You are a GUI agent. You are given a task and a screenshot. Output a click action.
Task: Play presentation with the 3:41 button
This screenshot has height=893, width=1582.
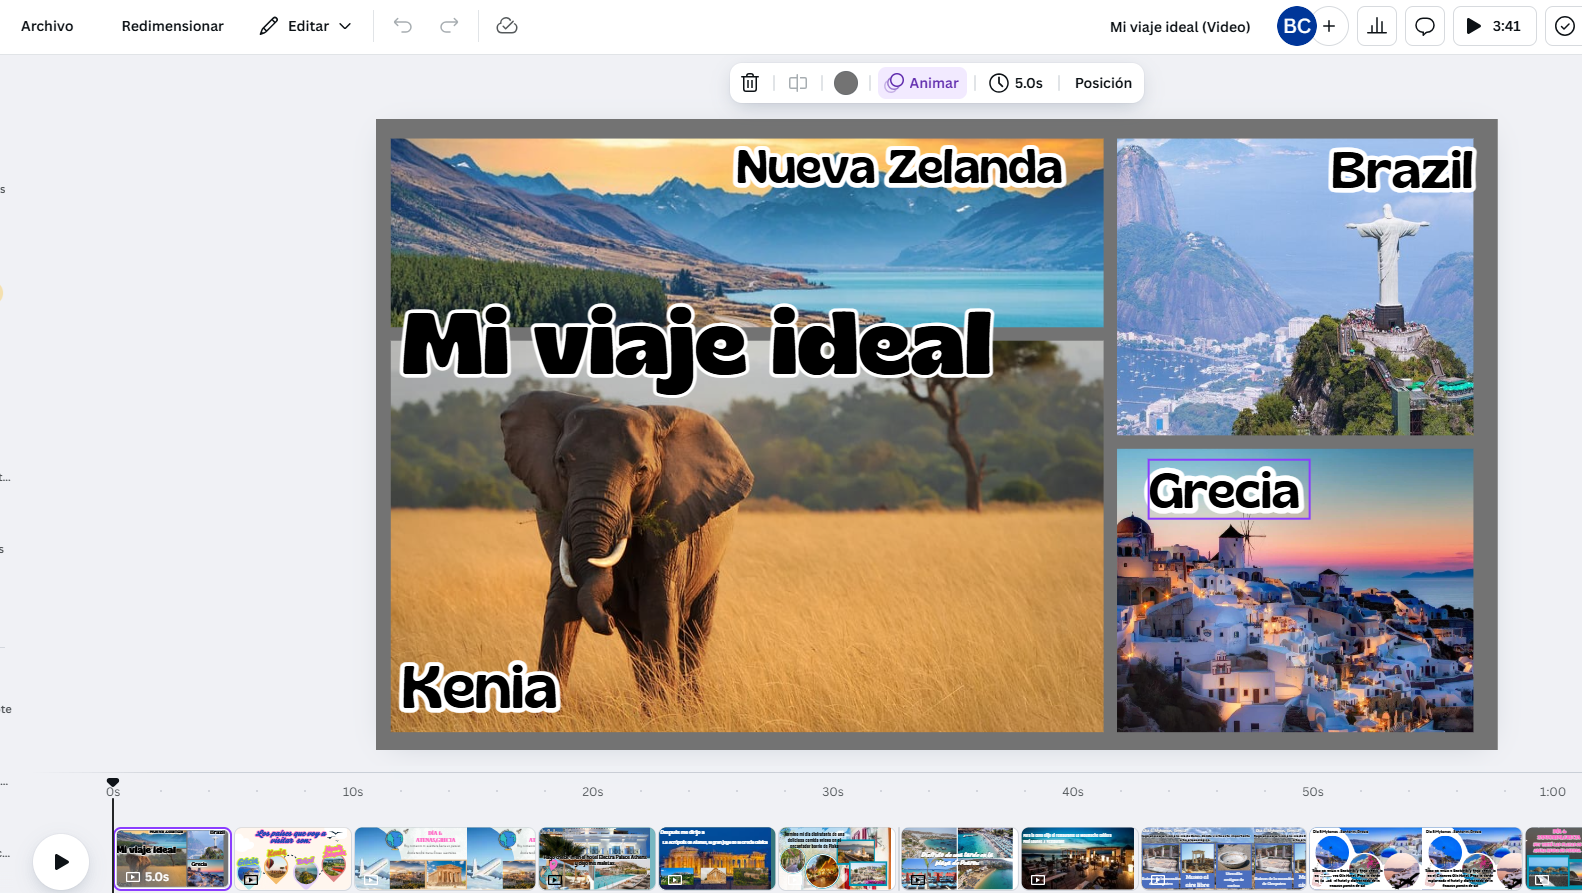(x=1494, y=26)
